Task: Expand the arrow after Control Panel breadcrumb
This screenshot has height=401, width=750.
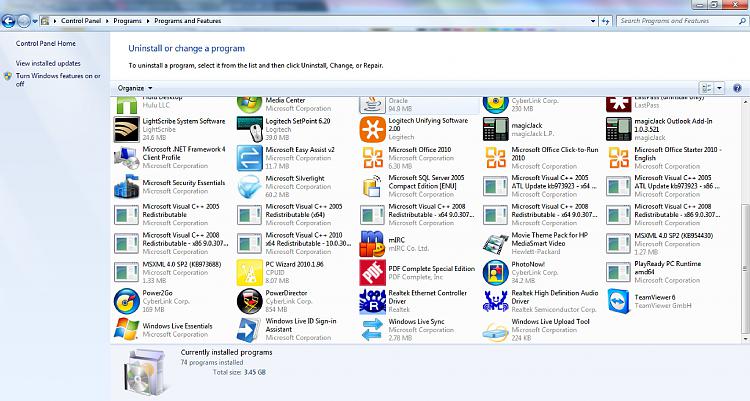Action: click(x=108, y=21)
